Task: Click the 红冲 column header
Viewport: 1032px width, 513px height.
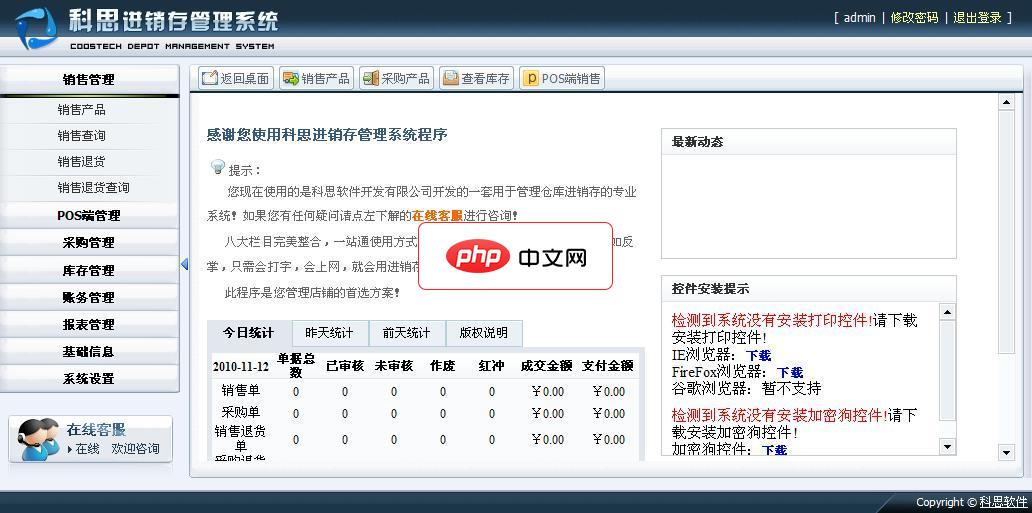Action: (x=492, y=365)
